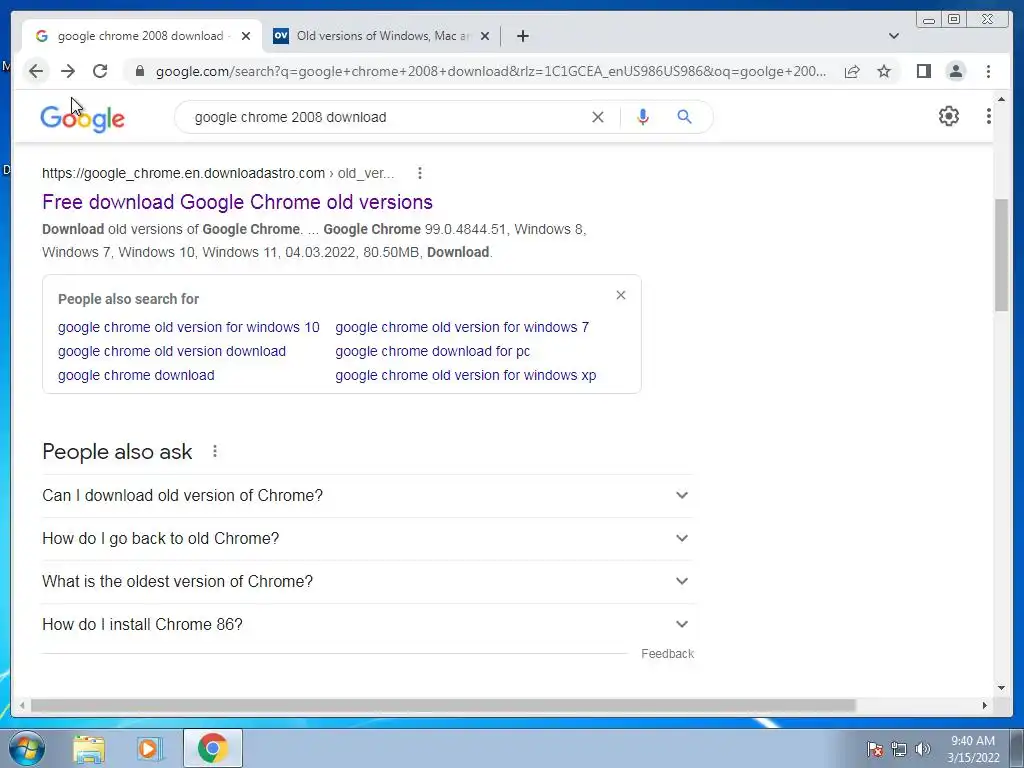The image size is (1024, 768).
Task: Click the horizontal scrollbar thumb
Action: [x=443, y=705]
